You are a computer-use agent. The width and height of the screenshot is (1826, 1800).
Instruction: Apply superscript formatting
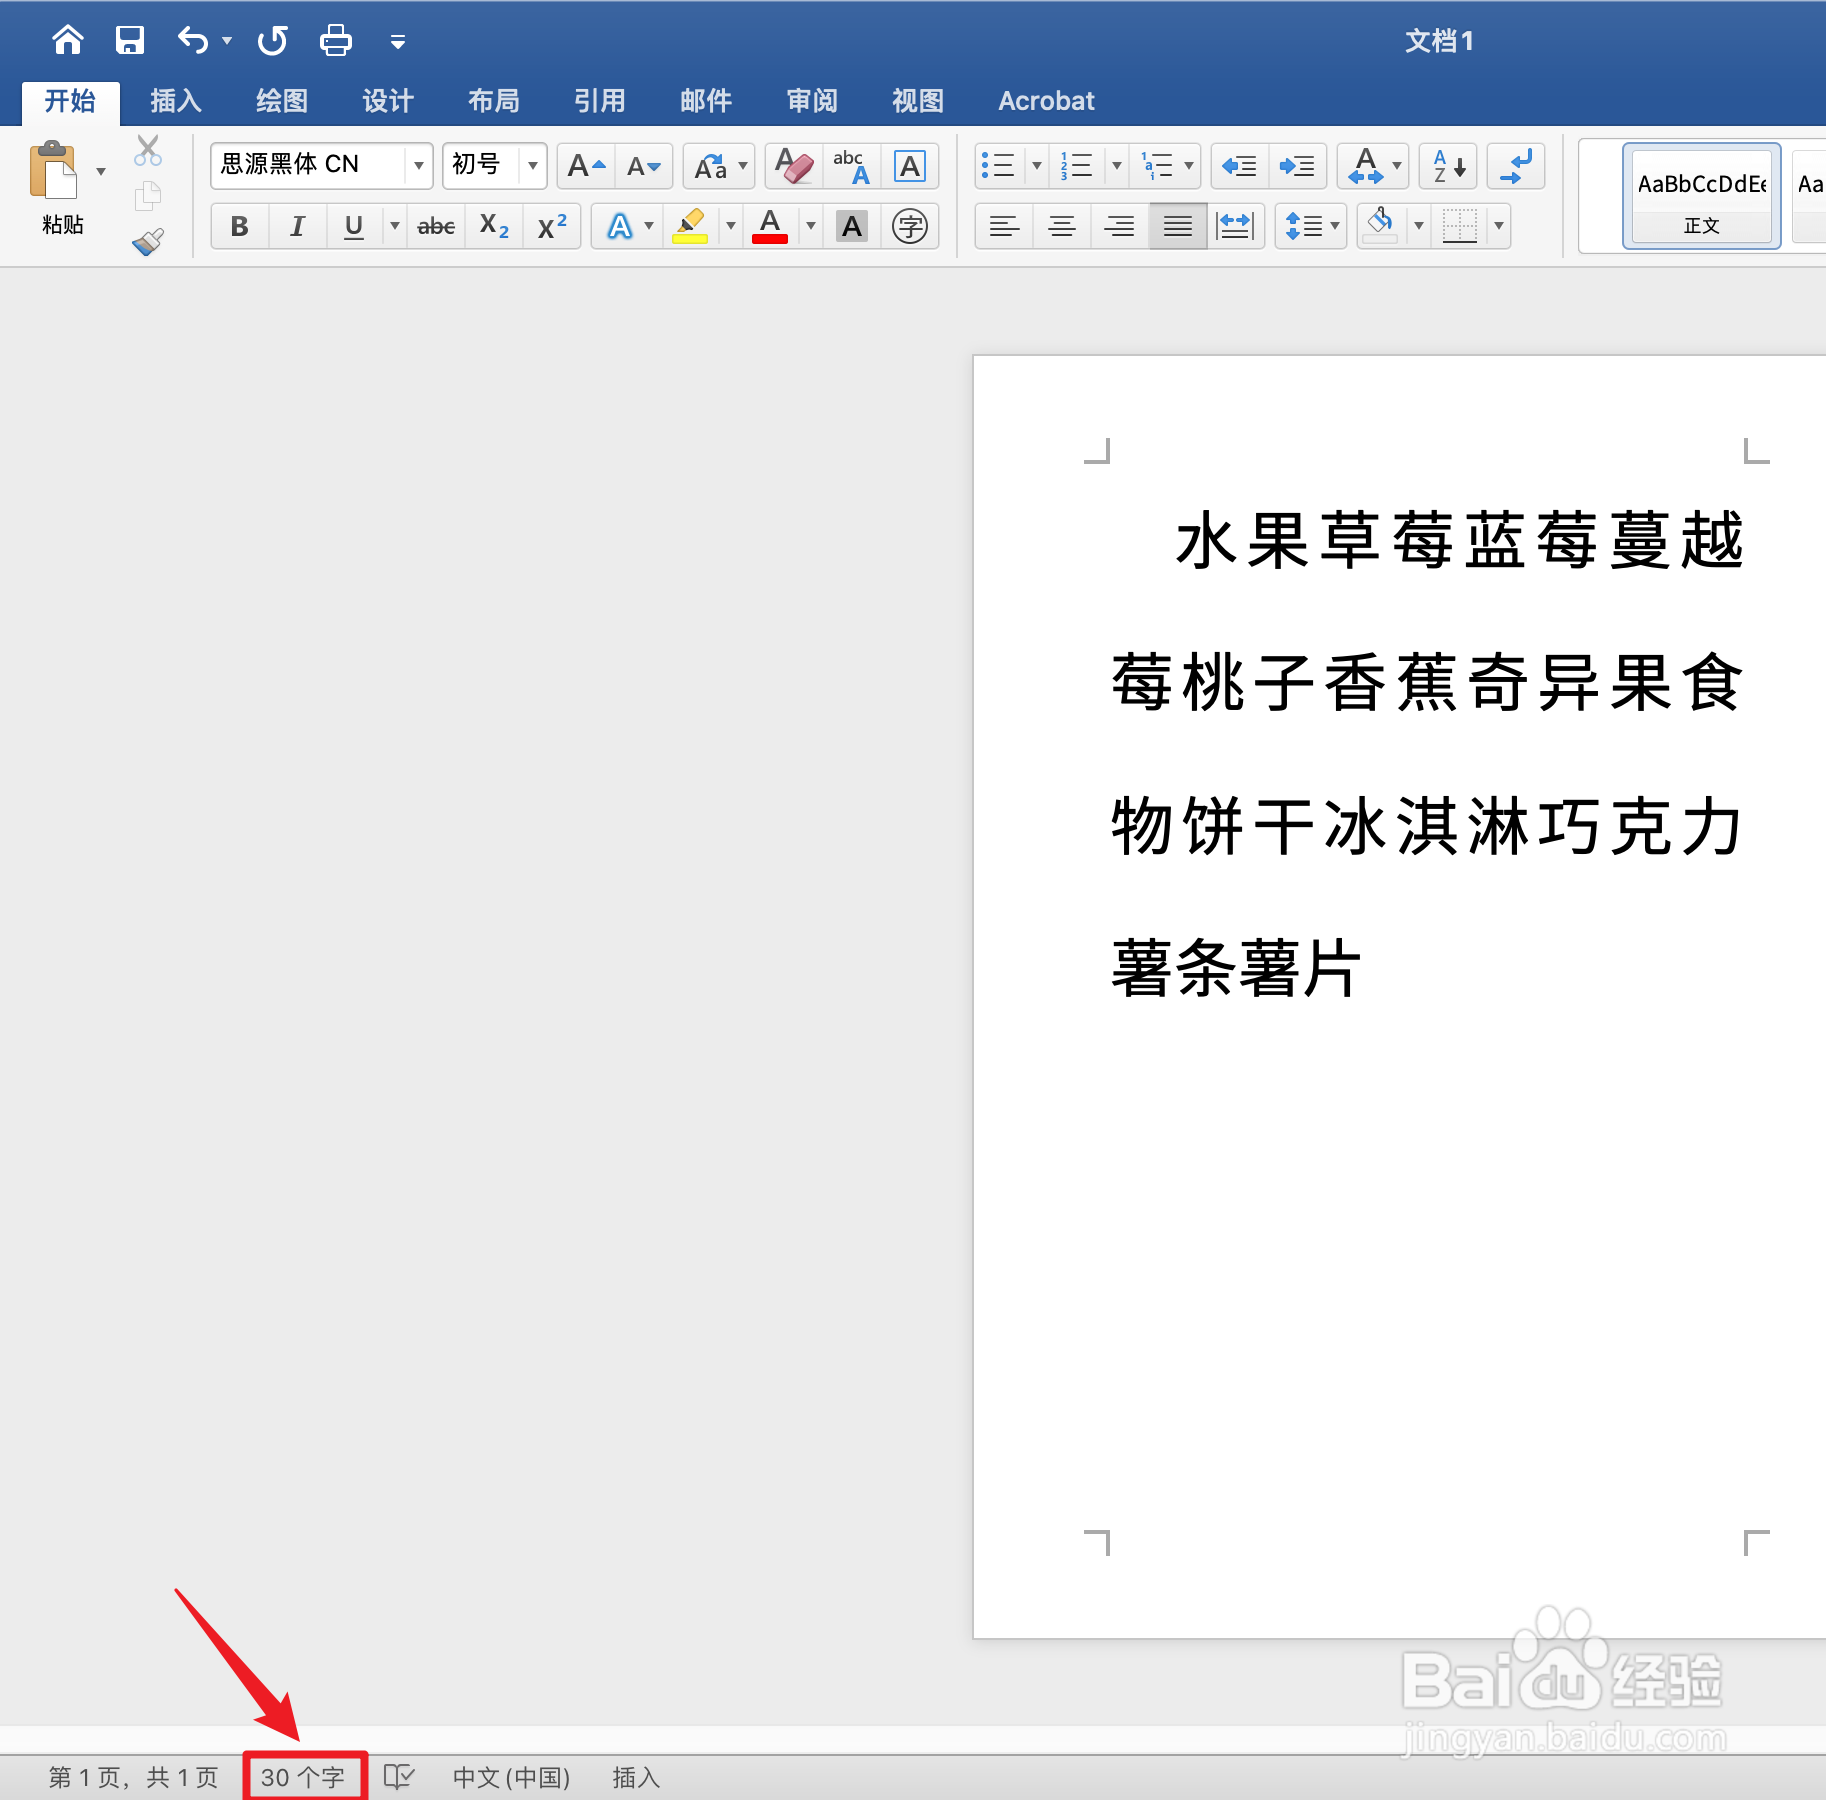point(551,226)
